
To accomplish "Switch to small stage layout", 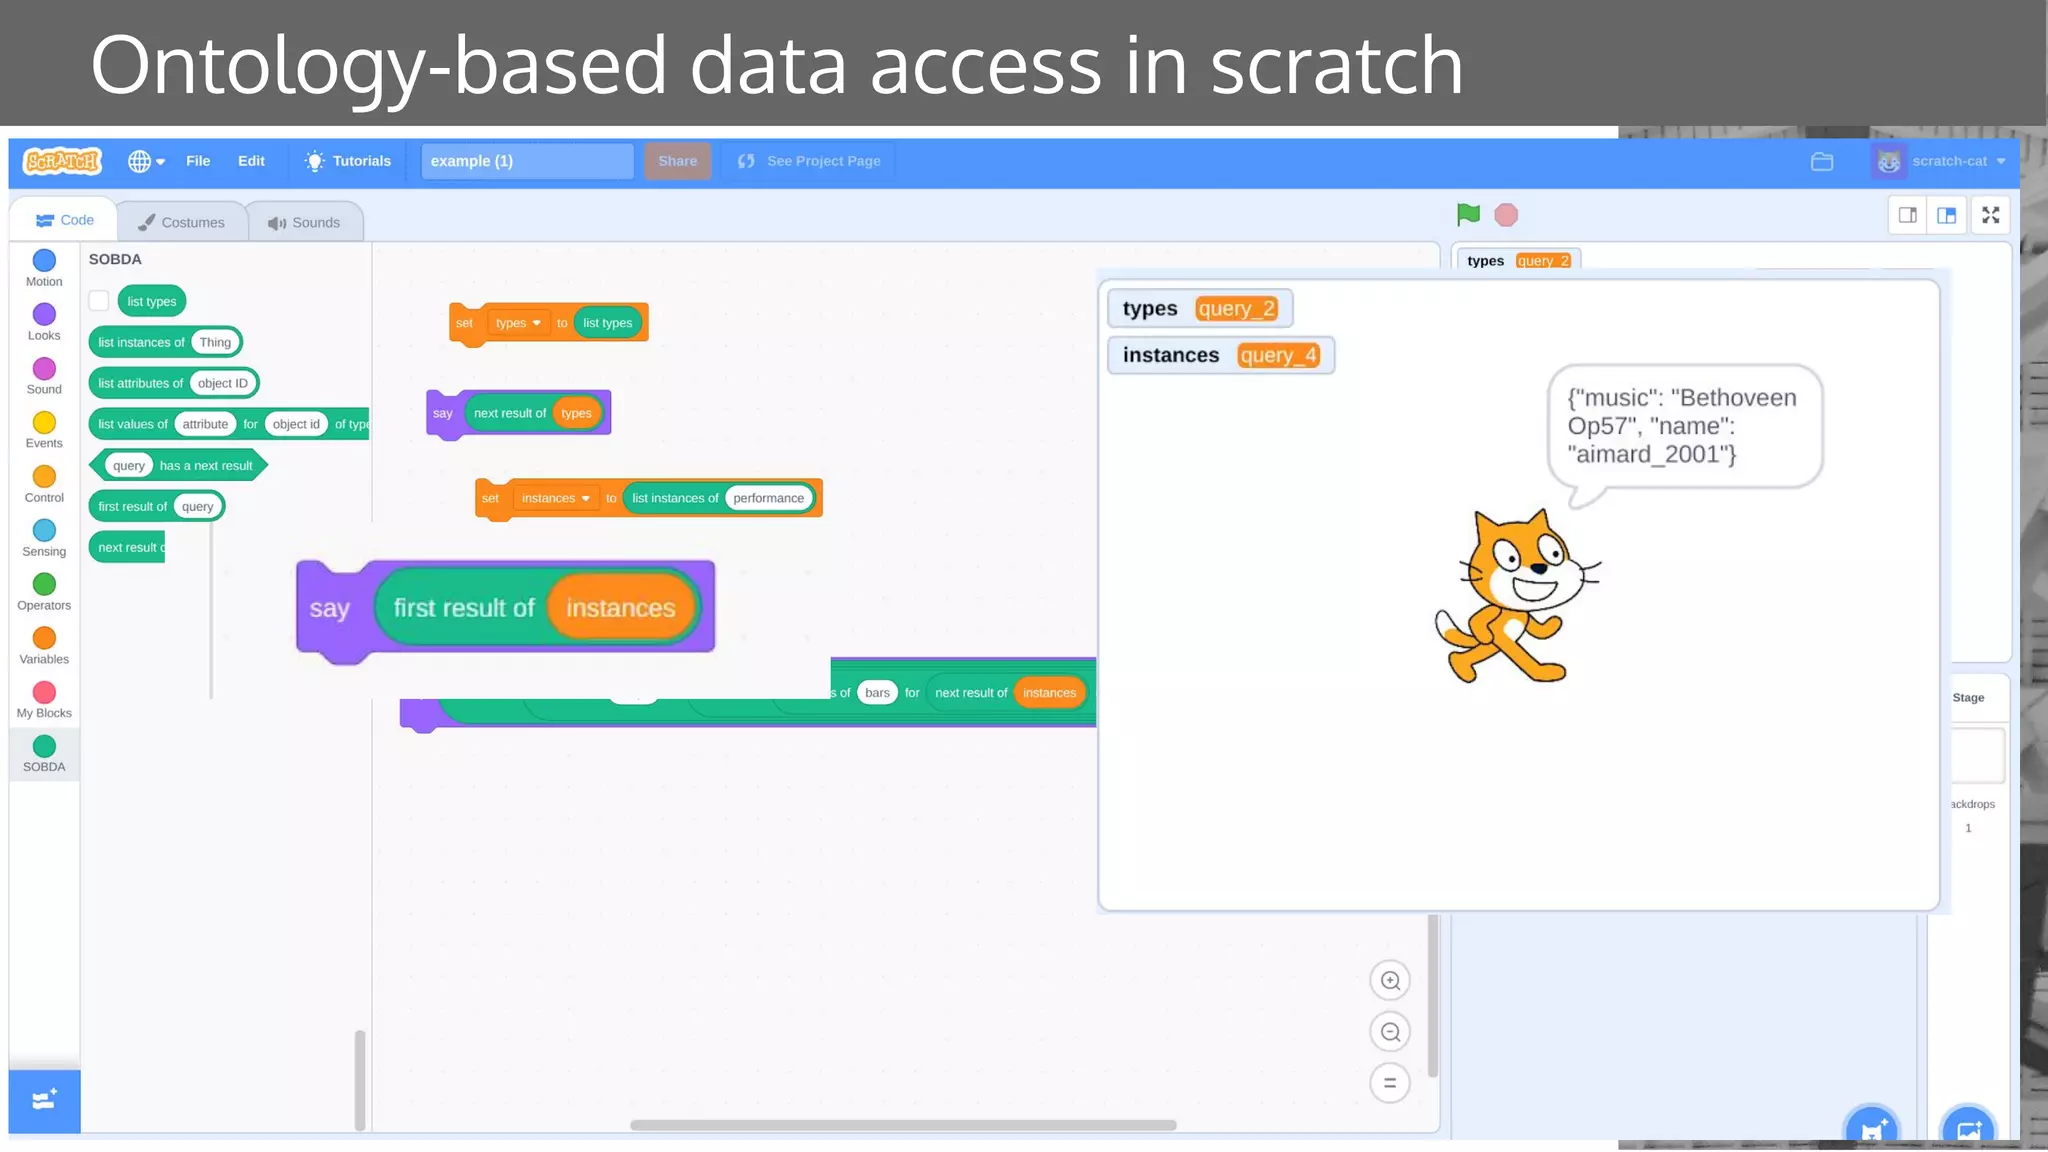I will pos(1908,215).
